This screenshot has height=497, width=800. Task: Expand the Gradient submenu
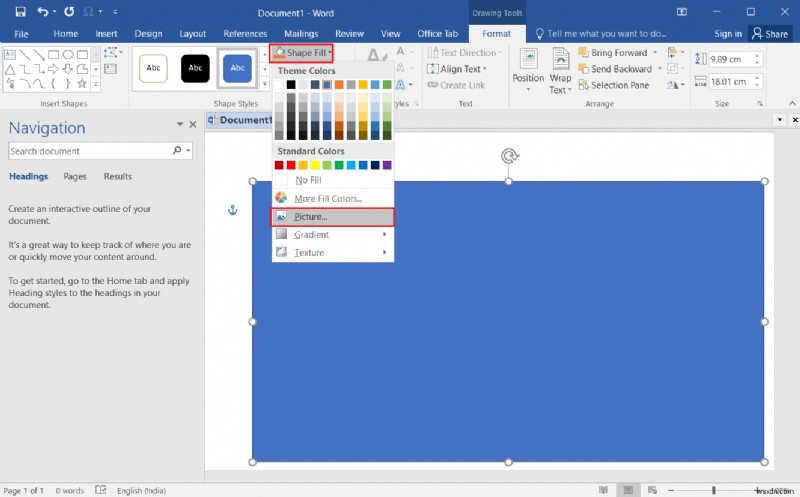tap(314, 235)
